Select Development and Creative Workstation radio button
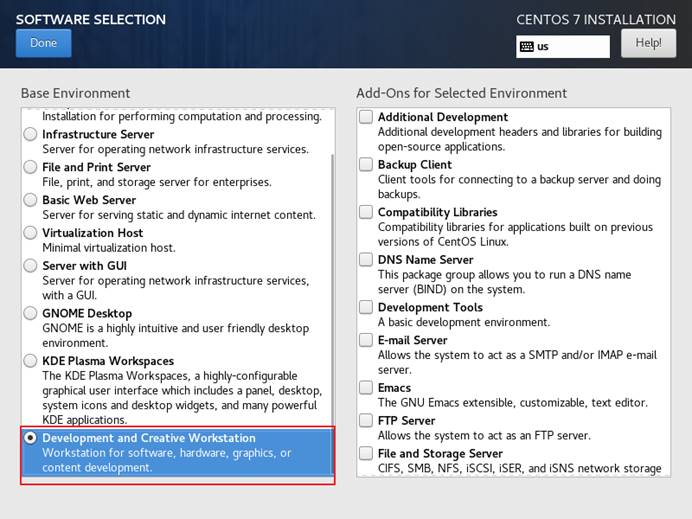The height and width of the screenshot is (519, 692). click(30, 438)
